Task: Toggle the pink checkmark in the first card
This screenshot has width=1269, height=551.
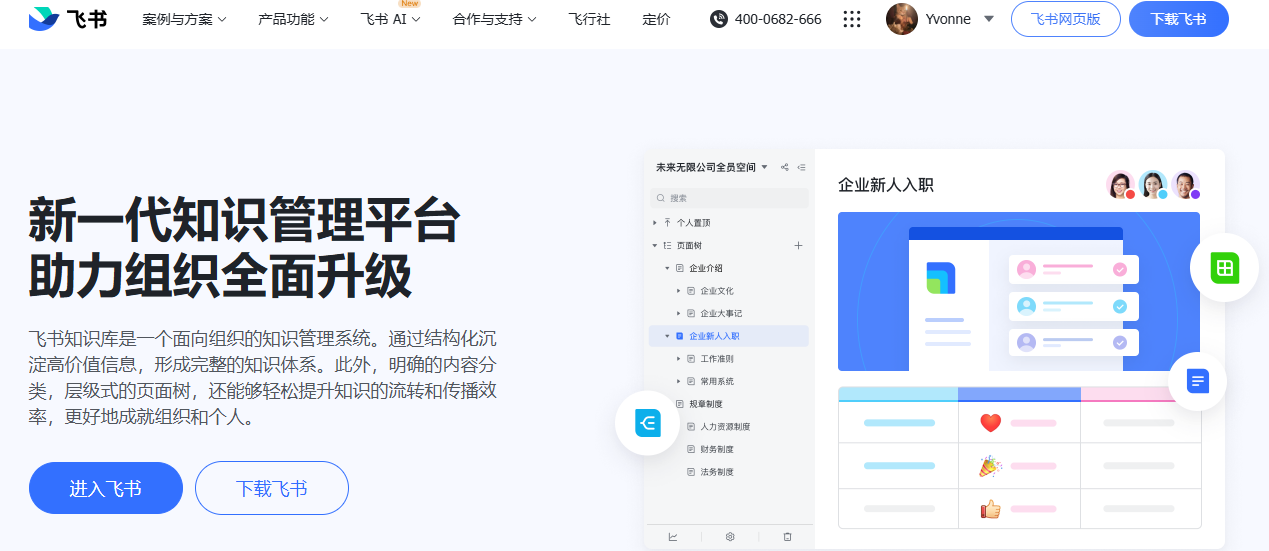Action: tap(1120, 269)
